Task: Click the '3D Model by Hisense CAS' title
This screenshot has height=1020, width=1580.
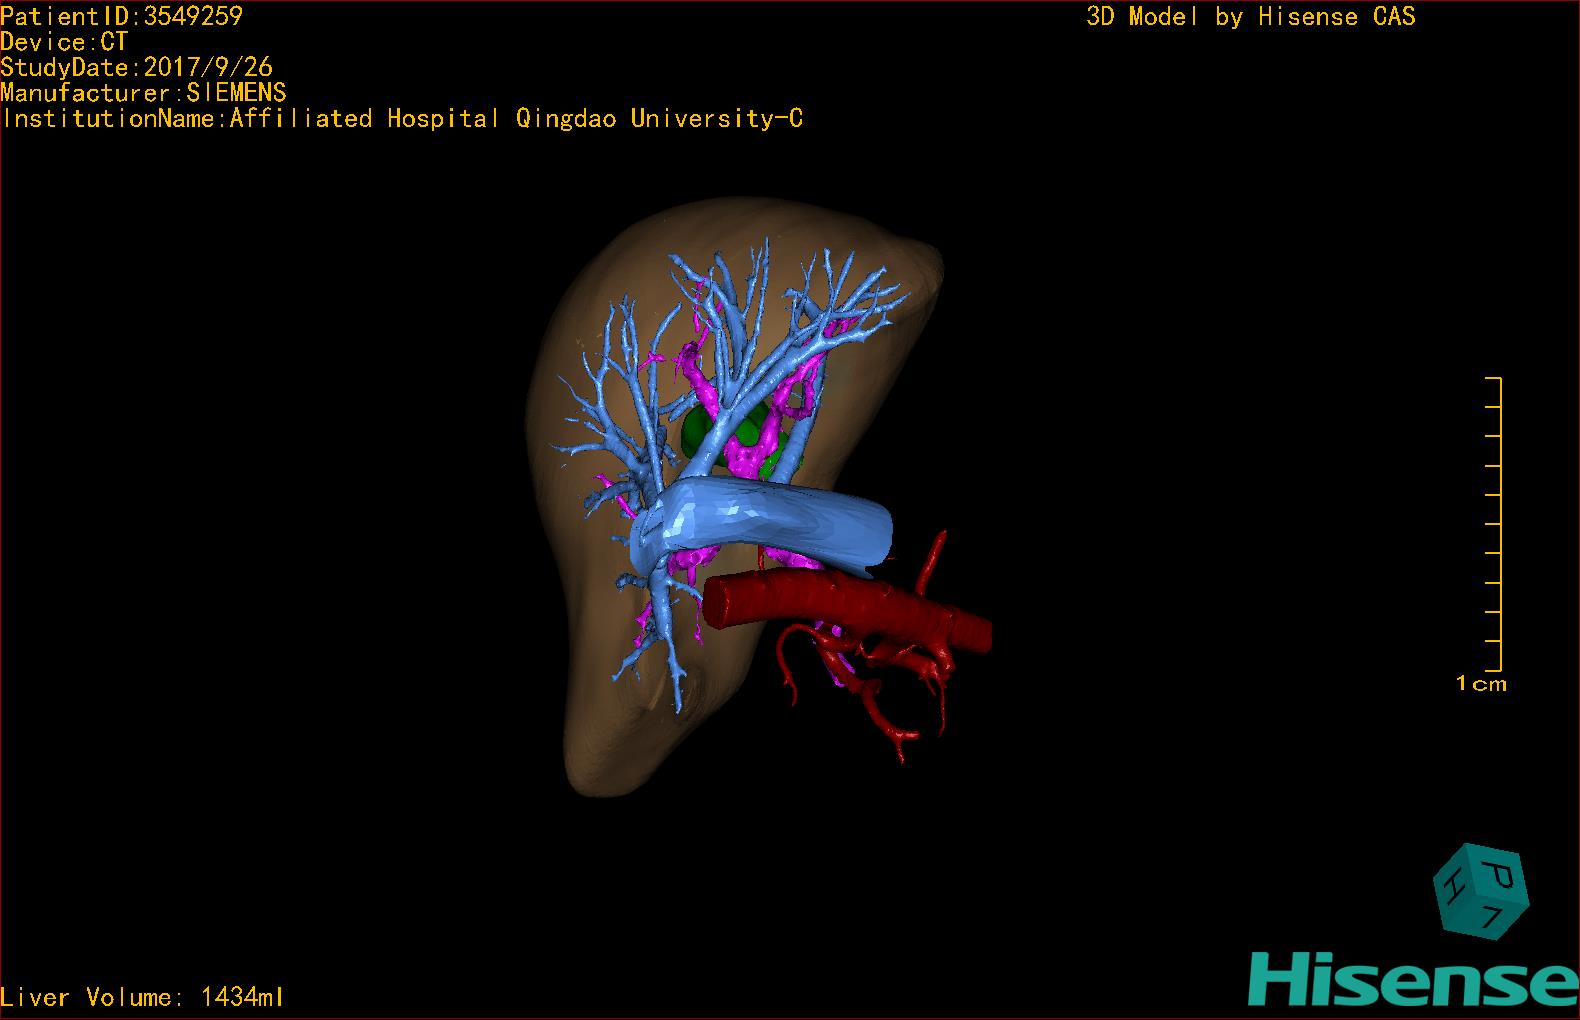Action: pos(1250,17)
